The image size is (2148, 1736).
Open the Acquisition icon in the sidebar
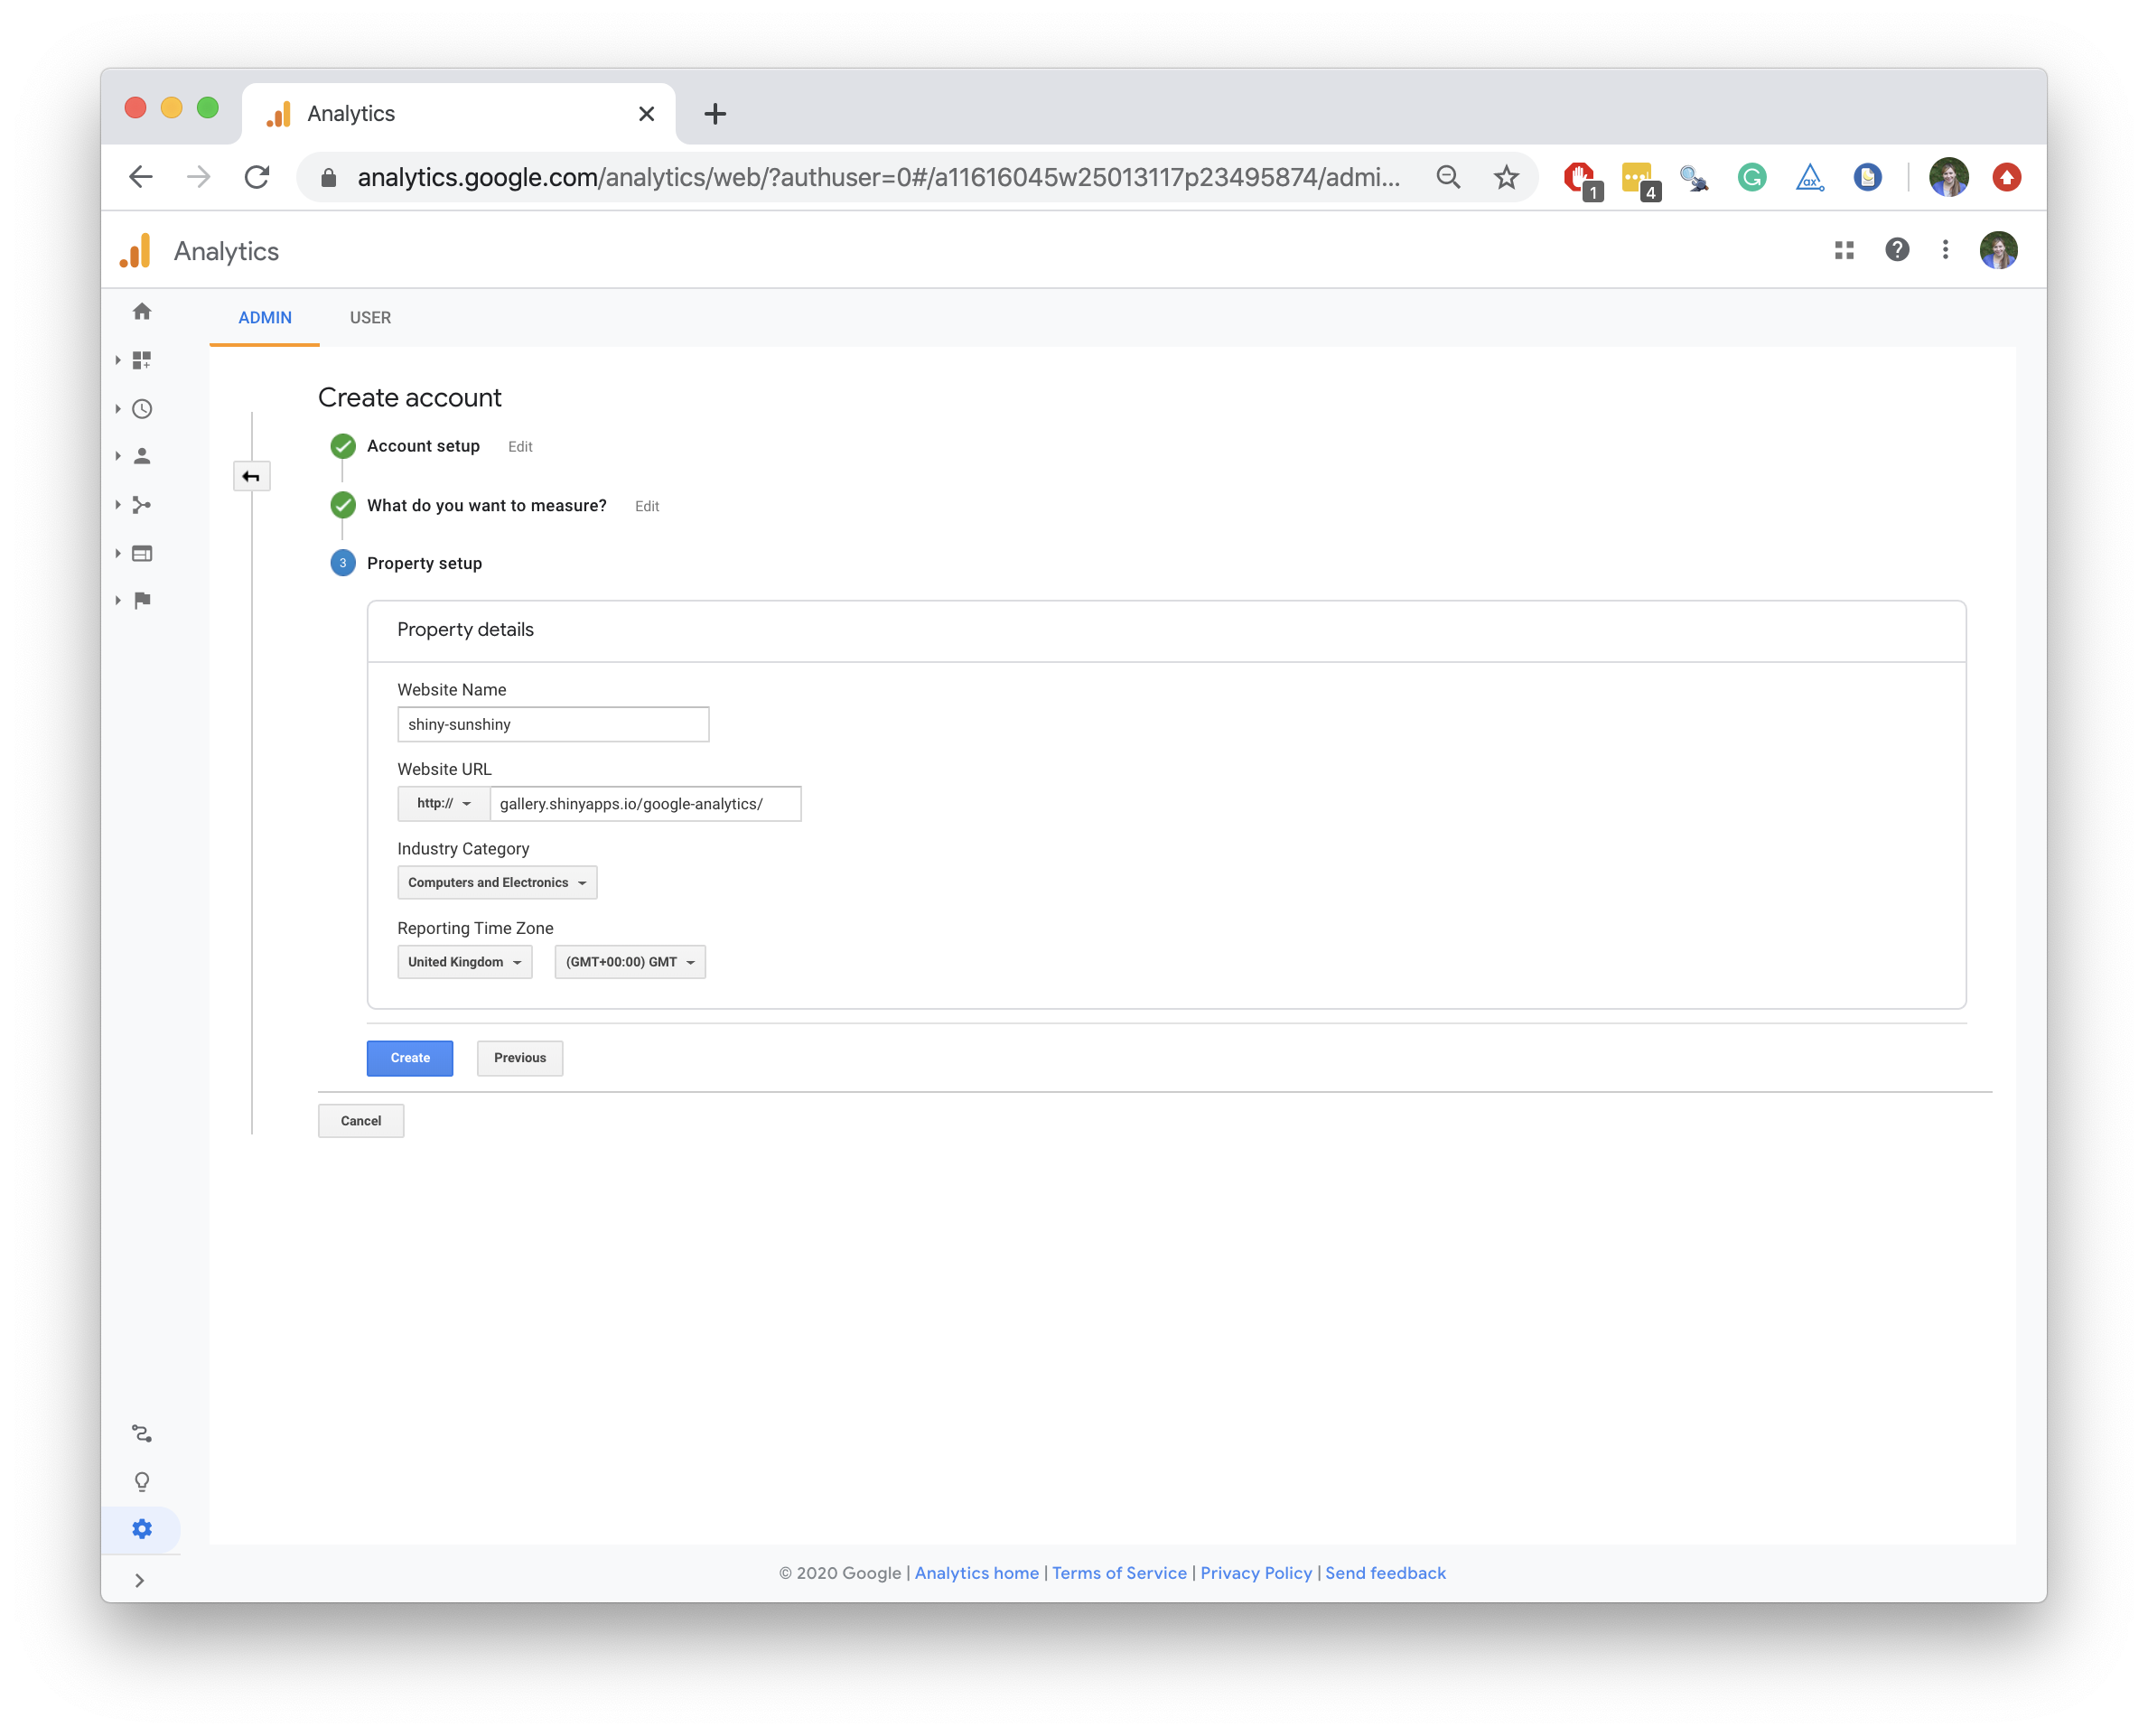click(x=142, y=505)
